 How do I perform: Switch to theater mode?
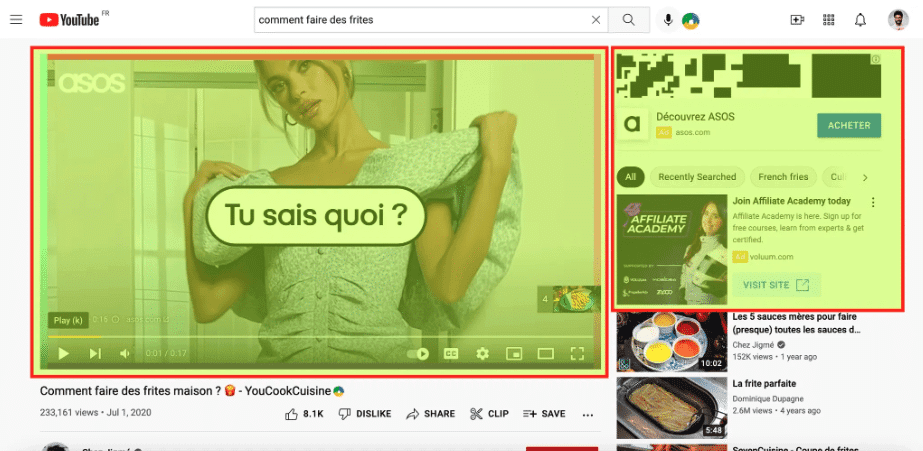pos(546,353)
